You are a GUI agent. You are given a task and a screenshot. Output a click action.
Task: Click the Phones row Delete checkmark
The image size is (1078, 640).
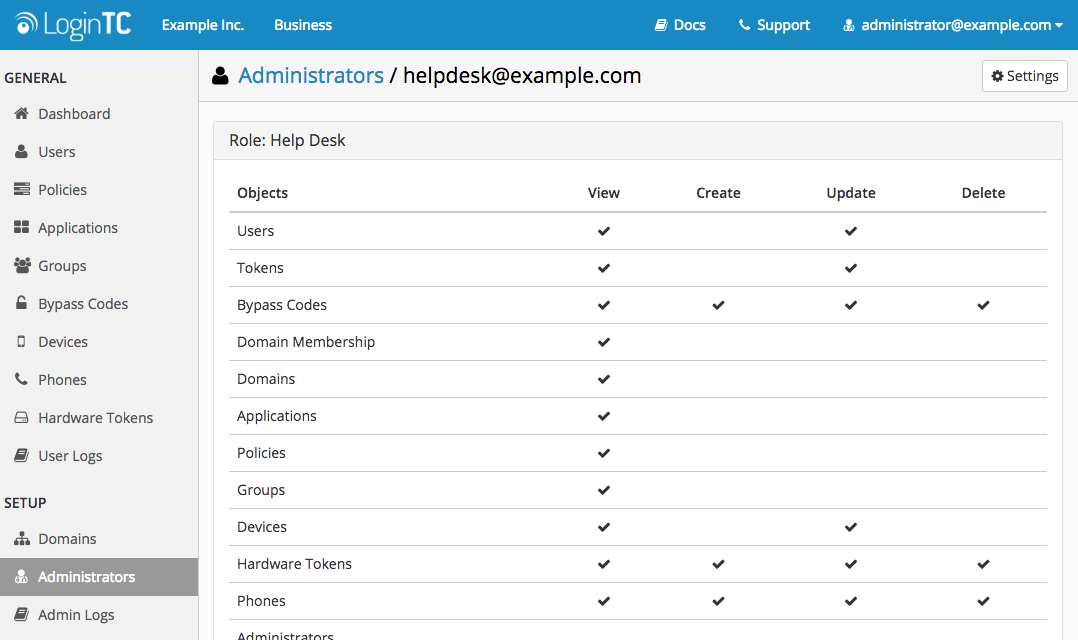pos(983,602)
